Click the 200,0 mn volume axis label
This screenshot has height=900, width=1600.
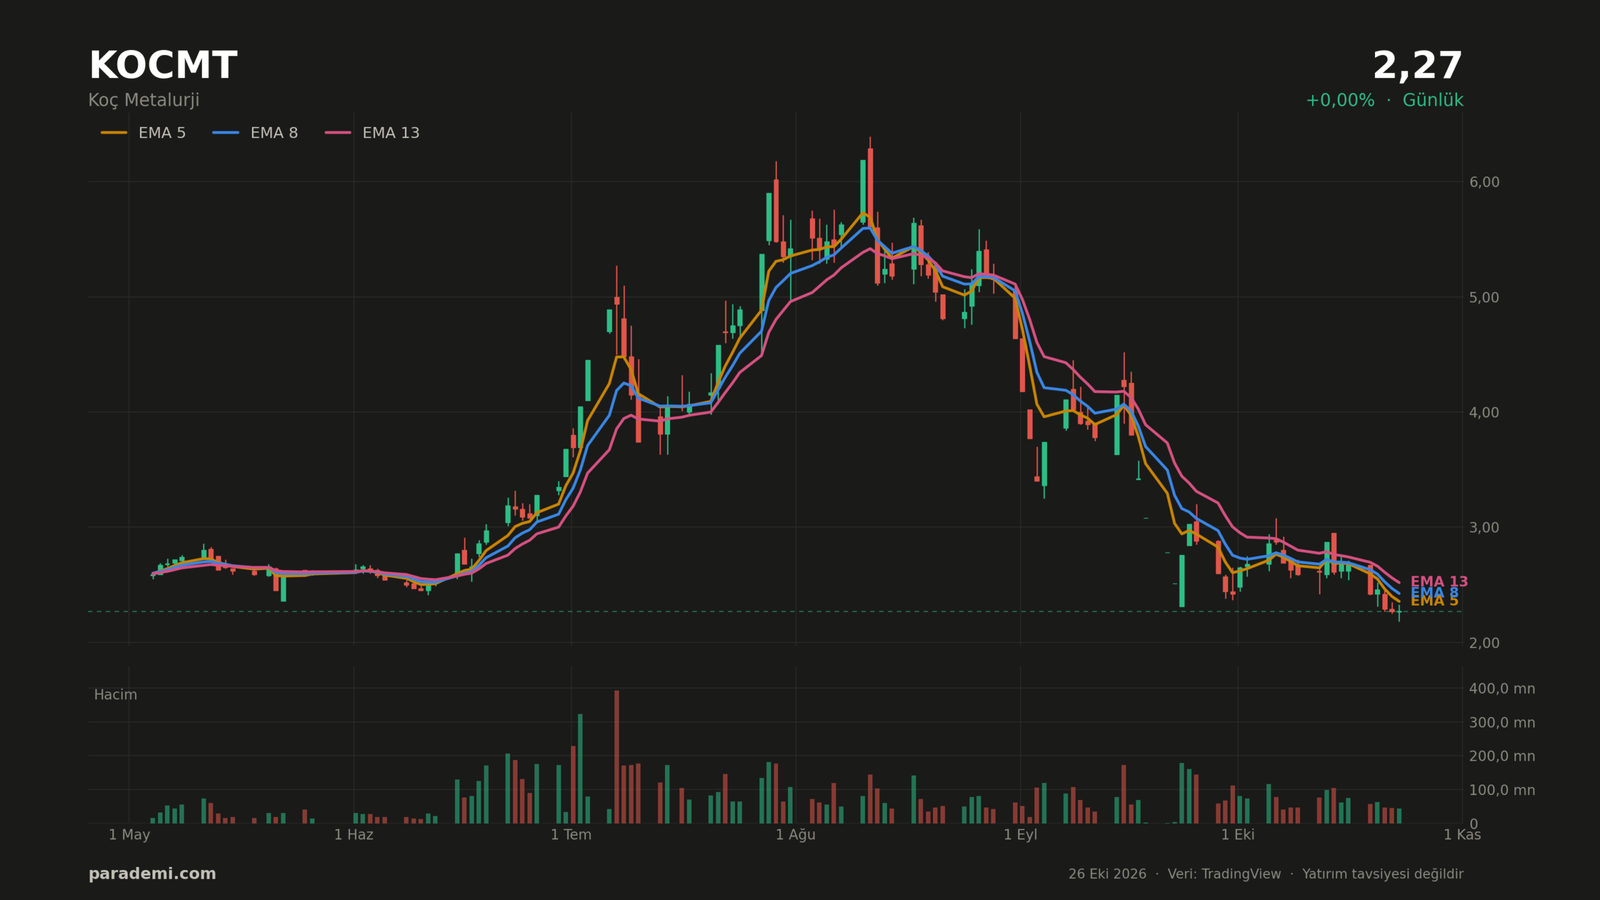[1501, 757]
